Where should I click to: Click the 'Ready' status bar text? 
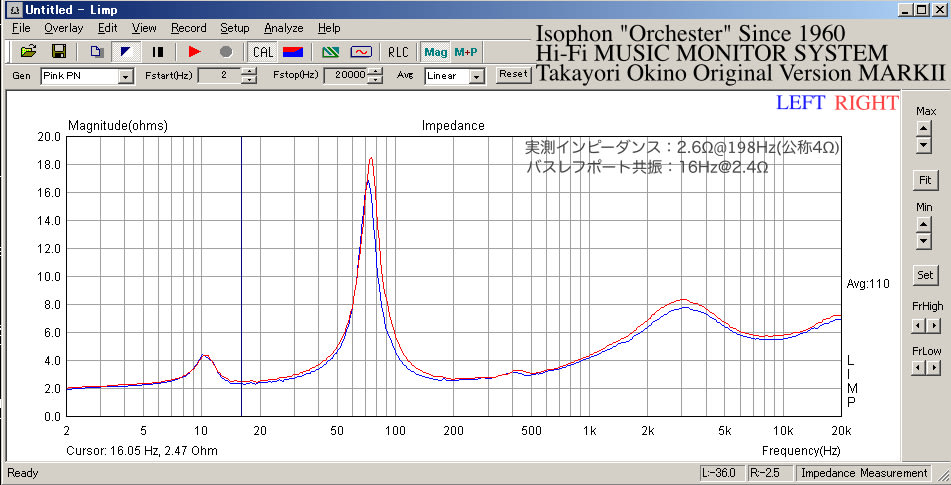(x=22, y=473)
